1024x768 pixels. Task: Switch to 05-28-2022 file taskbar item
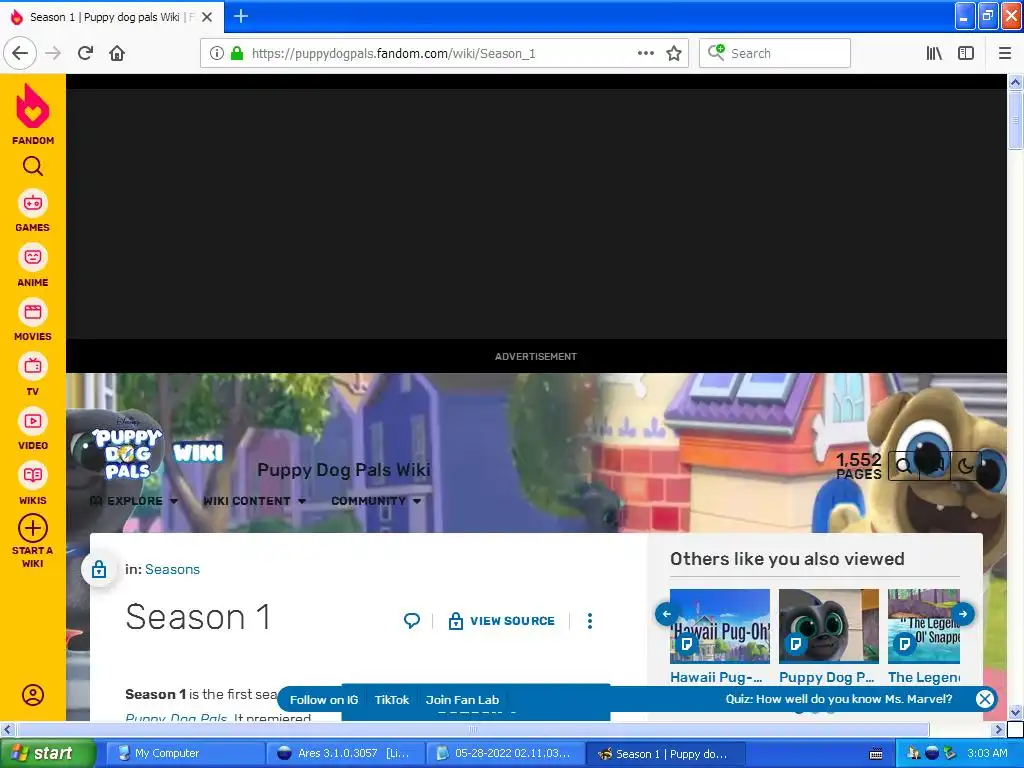505,753
